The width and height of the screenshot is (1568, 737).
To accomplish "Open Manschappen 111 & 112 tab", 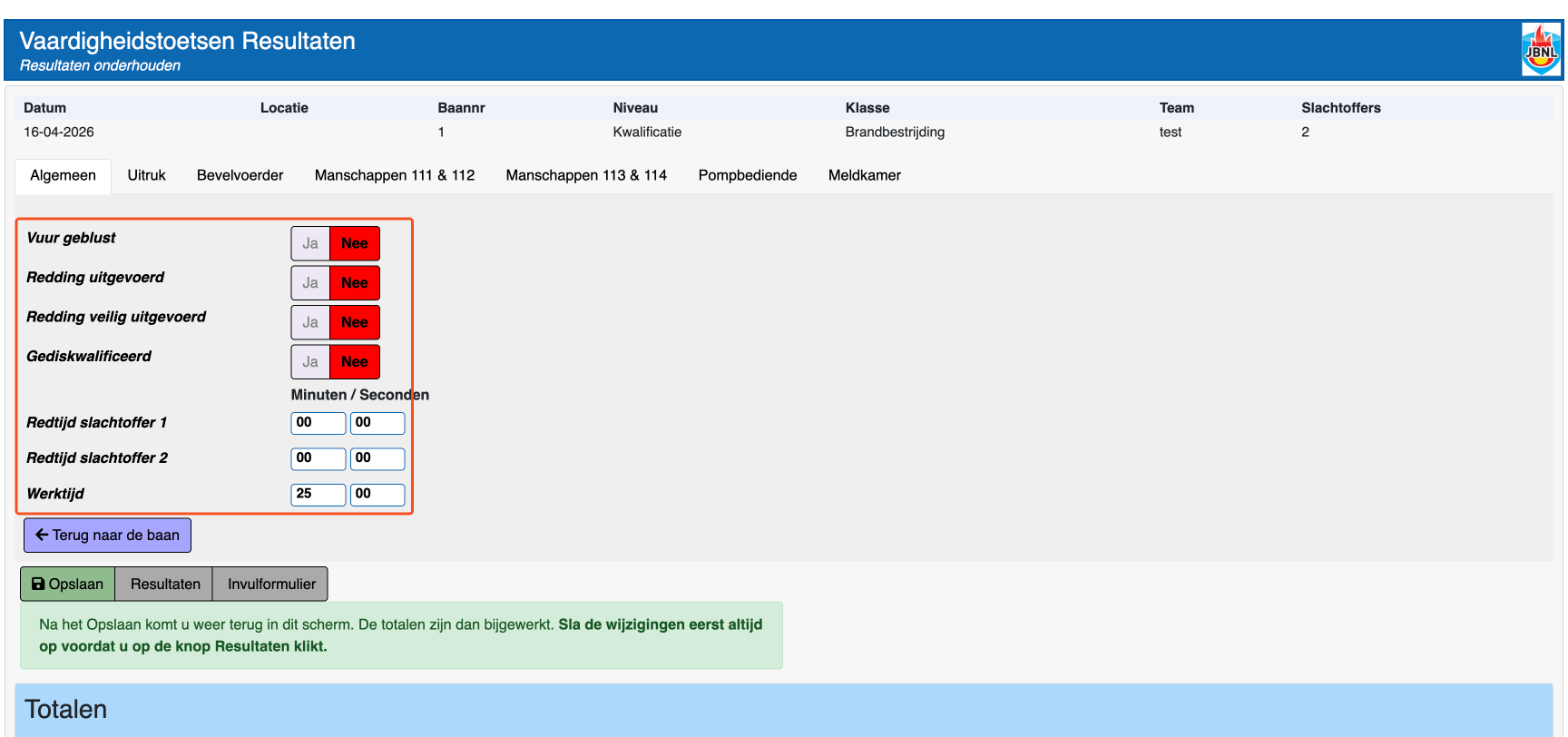I will 395,175.
